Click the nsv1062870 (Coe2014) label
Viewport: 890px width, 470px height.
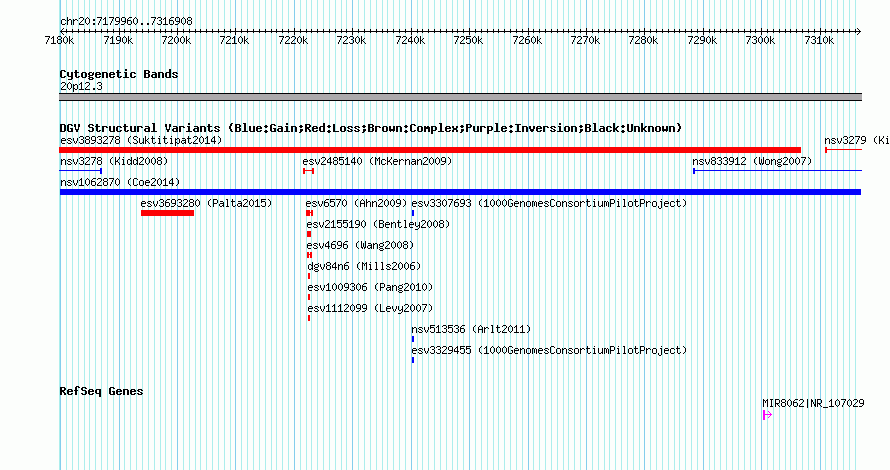click(120, 182)
